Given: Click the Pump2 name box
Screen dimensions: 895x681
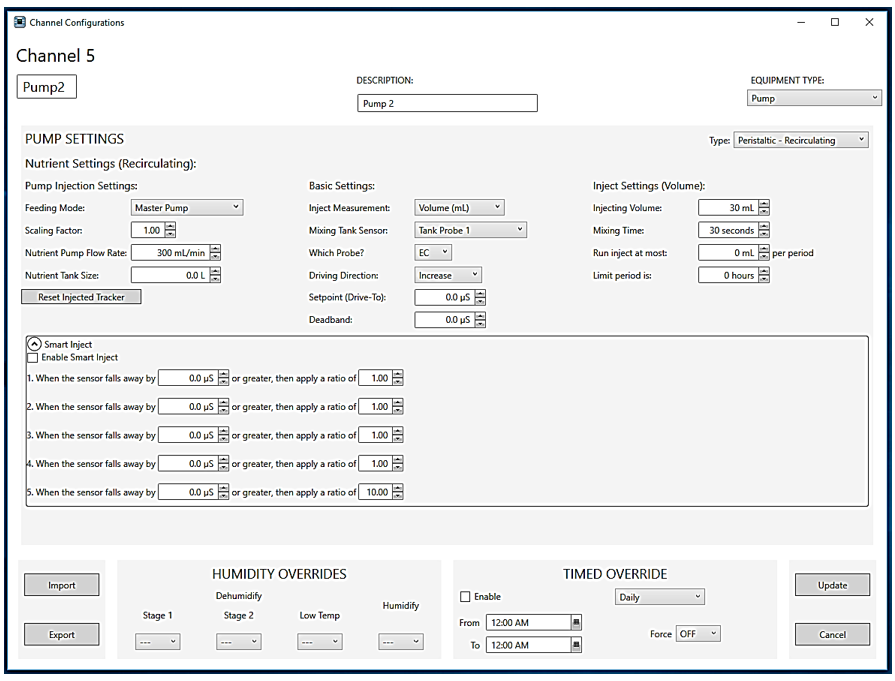Looking at the screenshot, I should click(46, 87).
